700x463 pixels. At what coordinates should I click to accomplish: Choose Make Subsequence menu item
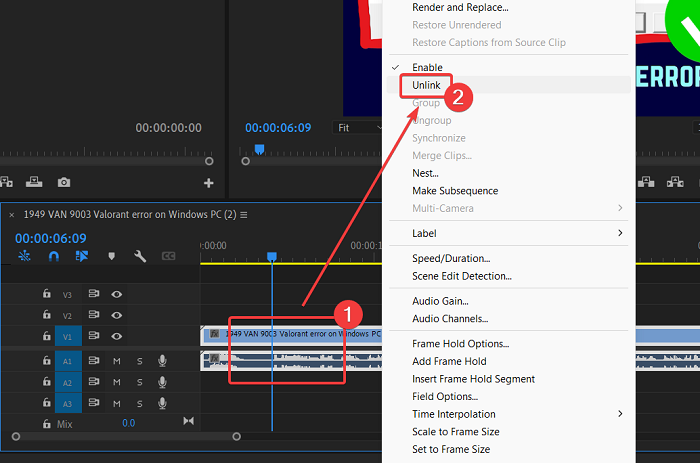click(x=508, y=191)
